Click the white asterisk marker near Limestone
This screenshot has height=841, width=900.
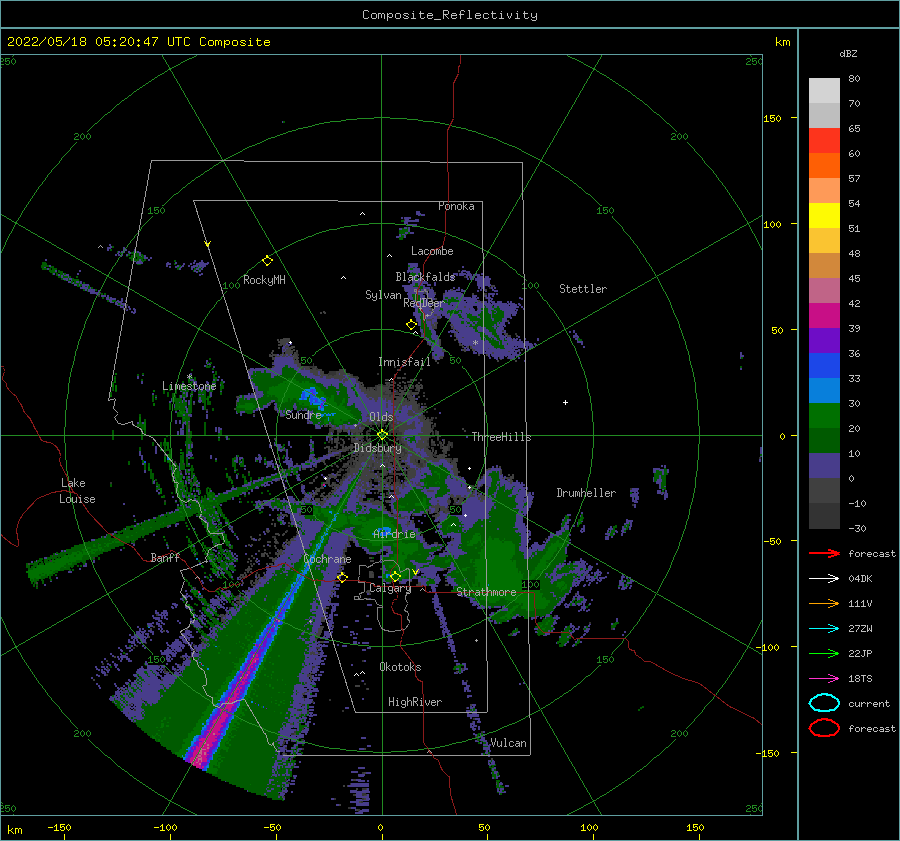tap(189, 377)
